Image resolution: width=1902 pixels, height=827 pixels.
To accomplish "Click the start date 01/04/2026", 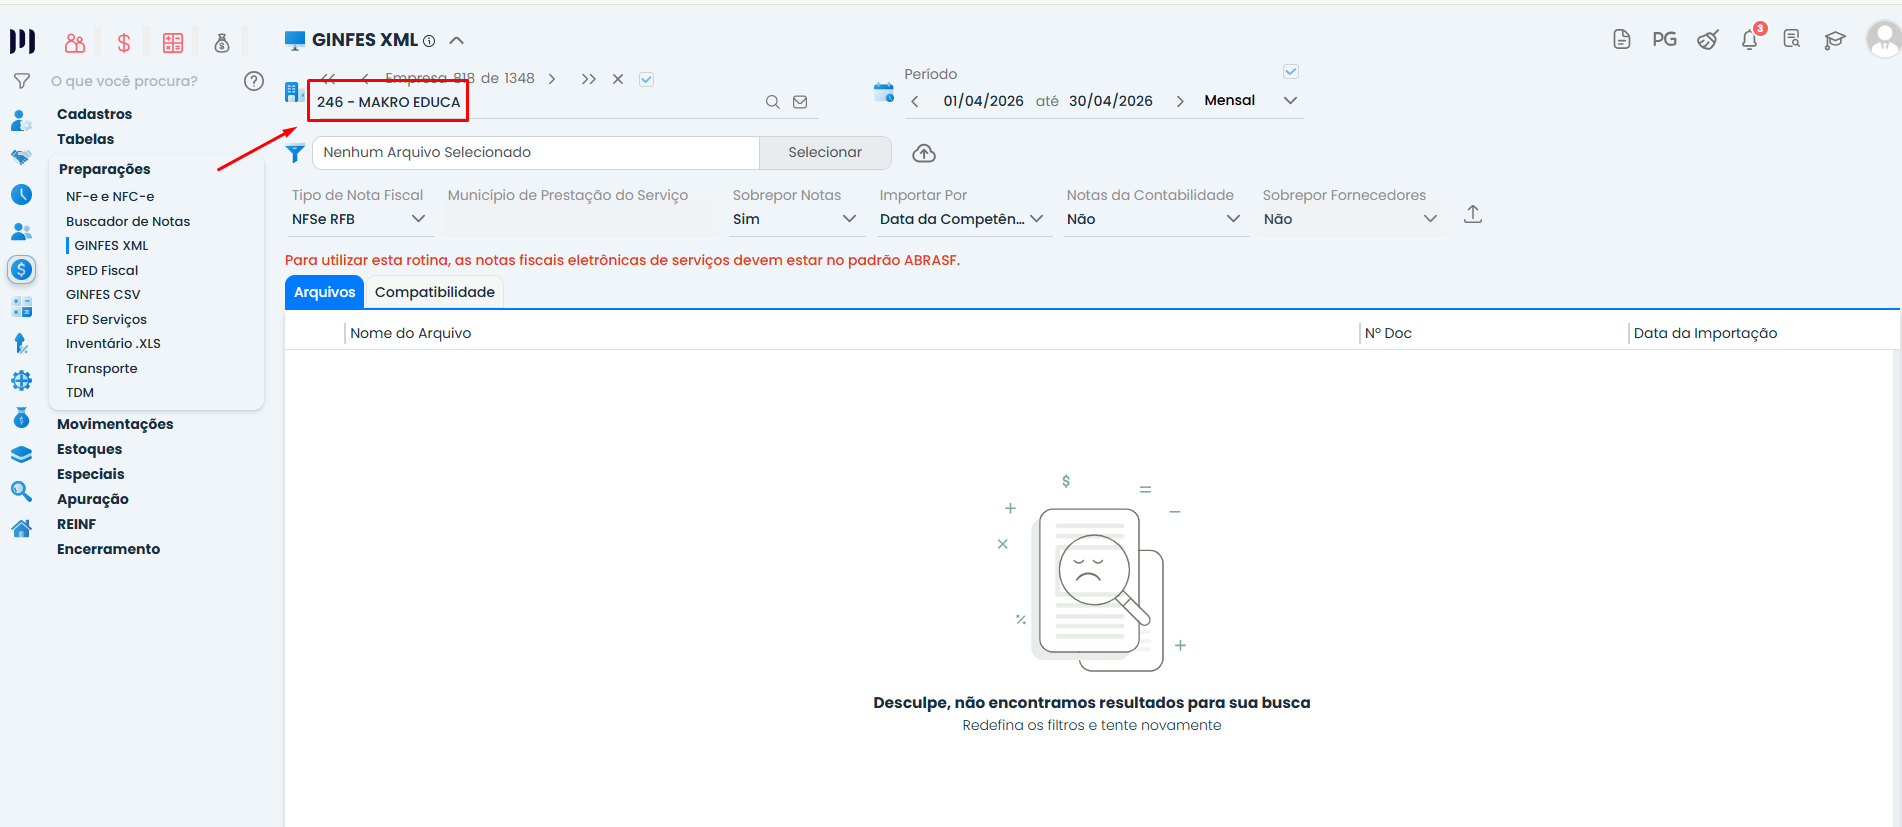I will click(983, 101).
